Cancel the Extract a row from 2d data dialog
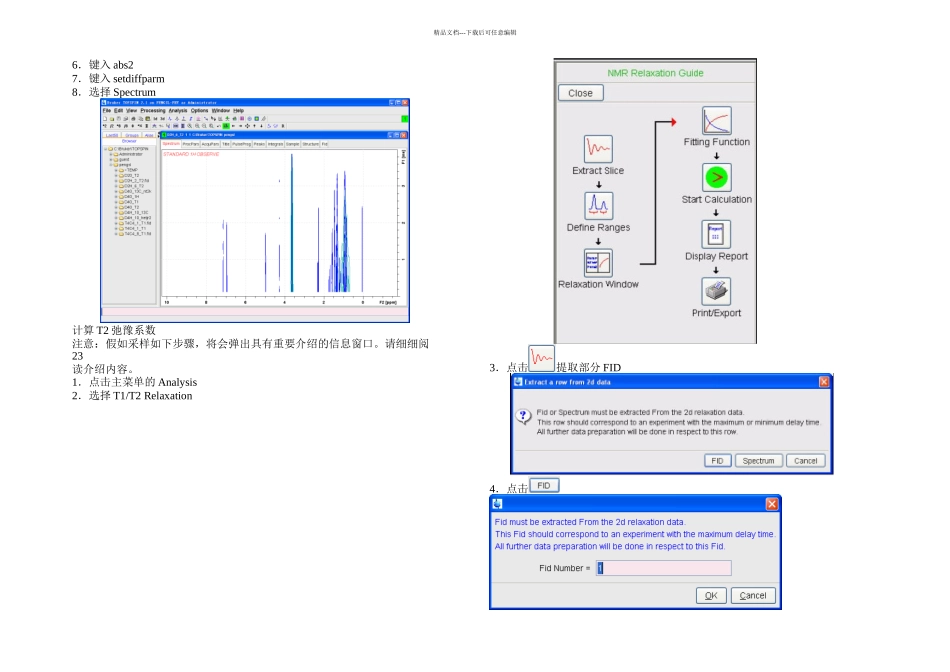This screenshot has height=672, width=950. pyautogui.click(x=805, y=461)
